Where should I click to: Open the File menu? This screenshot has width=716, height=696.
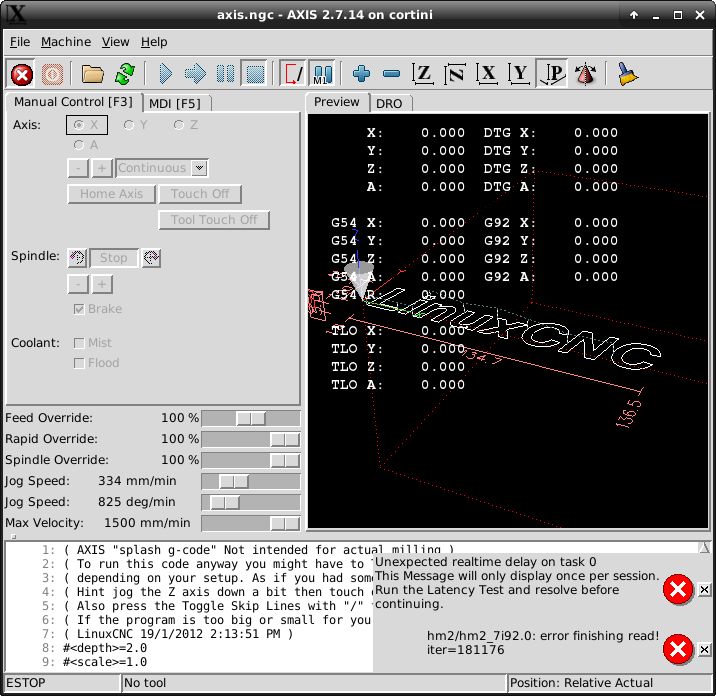(20, 42)
